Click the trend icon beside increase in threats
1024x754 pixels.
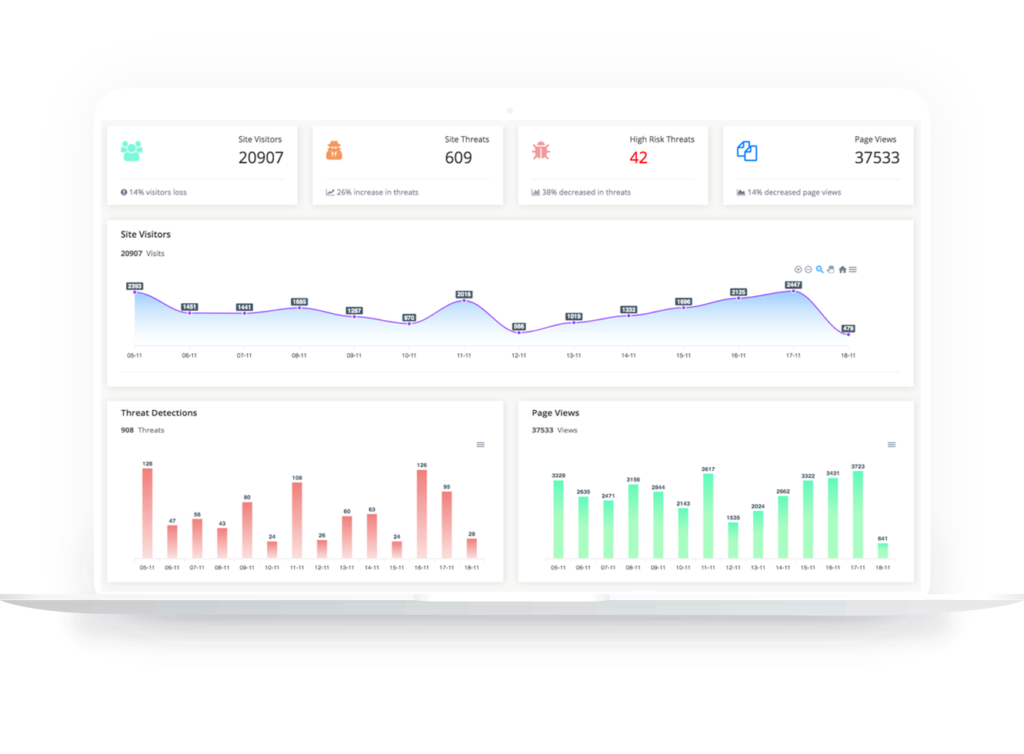point(330,192)
